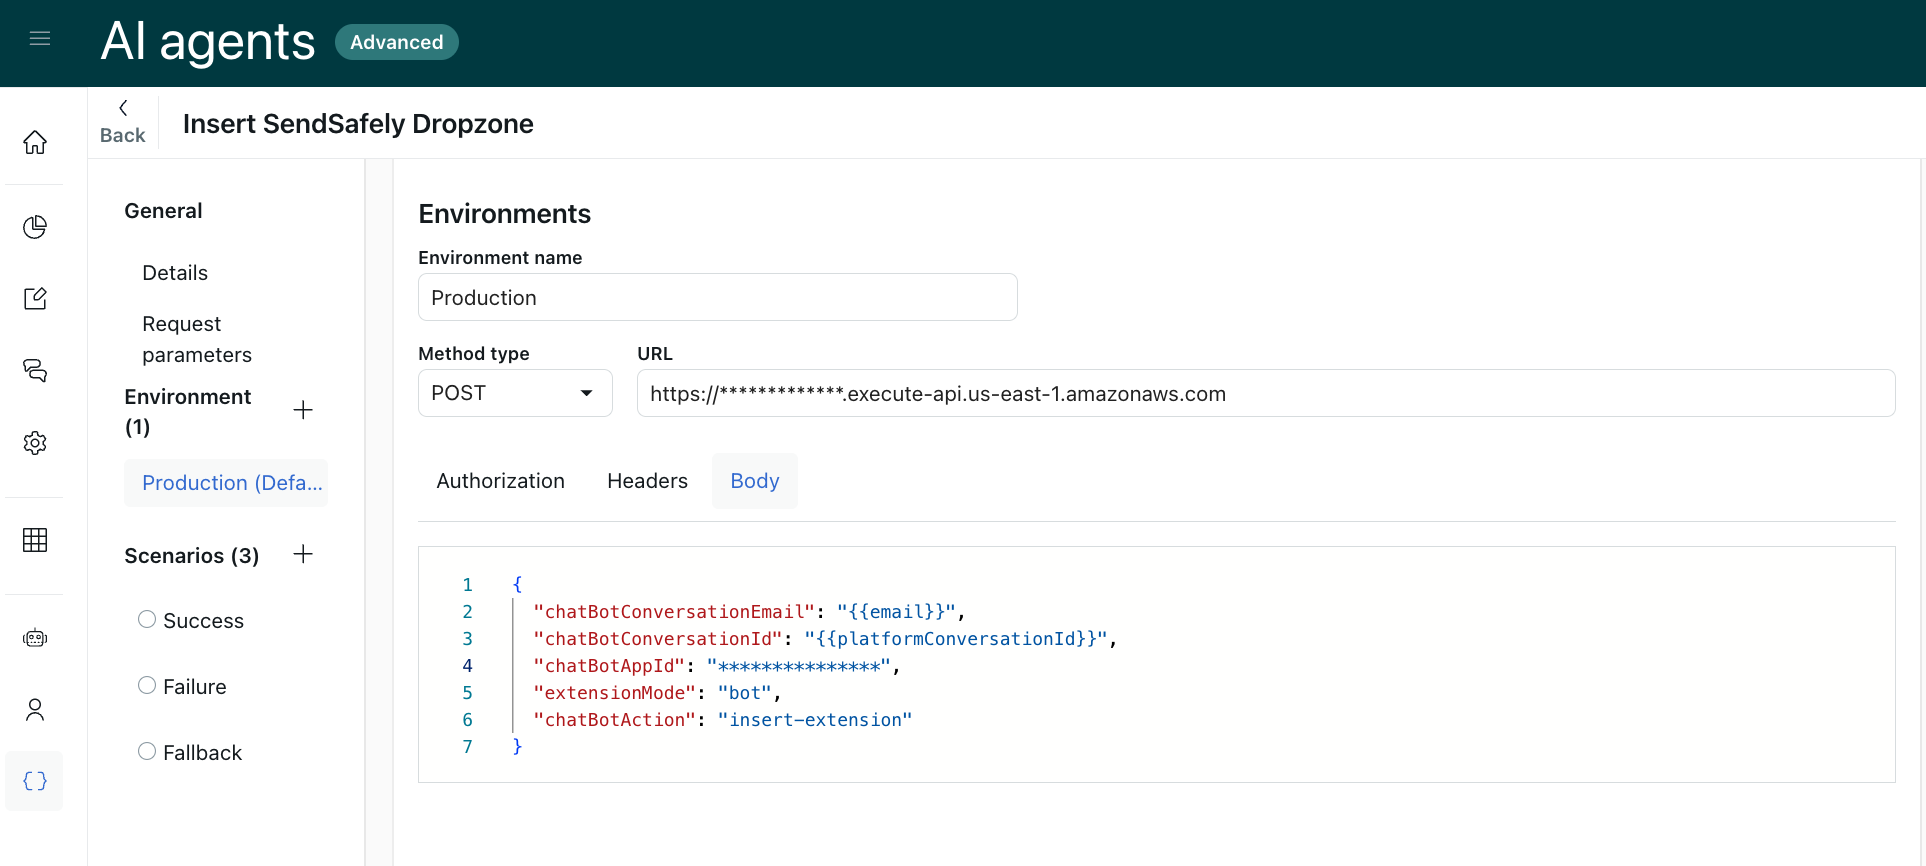Click the chatBotAppId line in body editor
1926x866 pixels.
[717, 666]
